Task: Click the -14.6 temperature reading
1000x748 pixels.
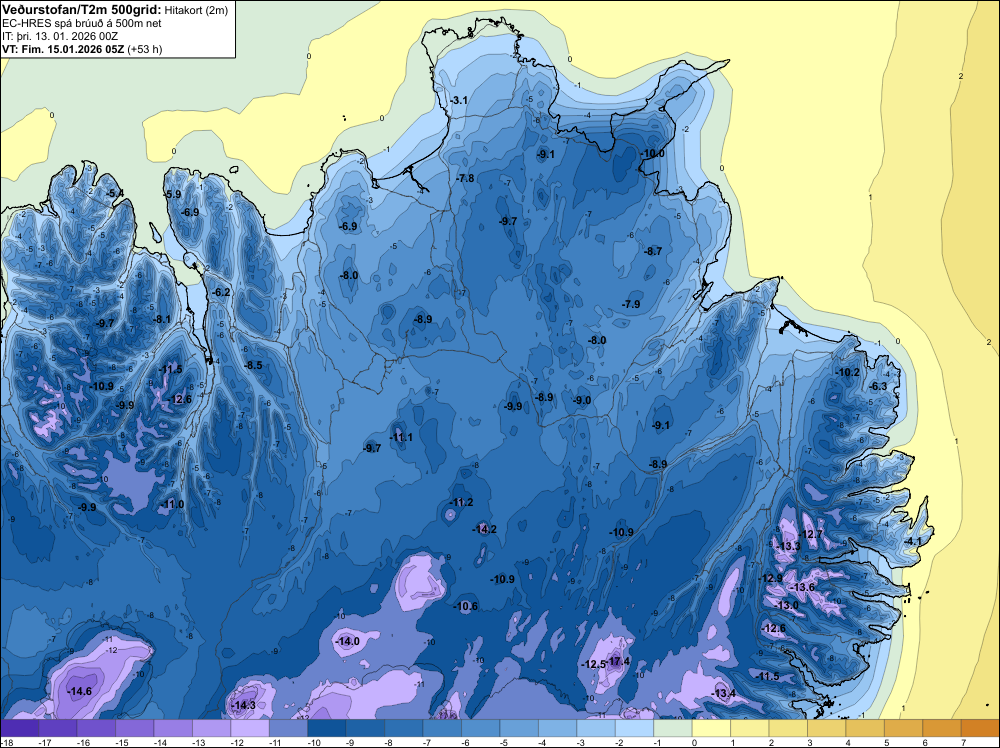Action: click(x=80, y=691)
